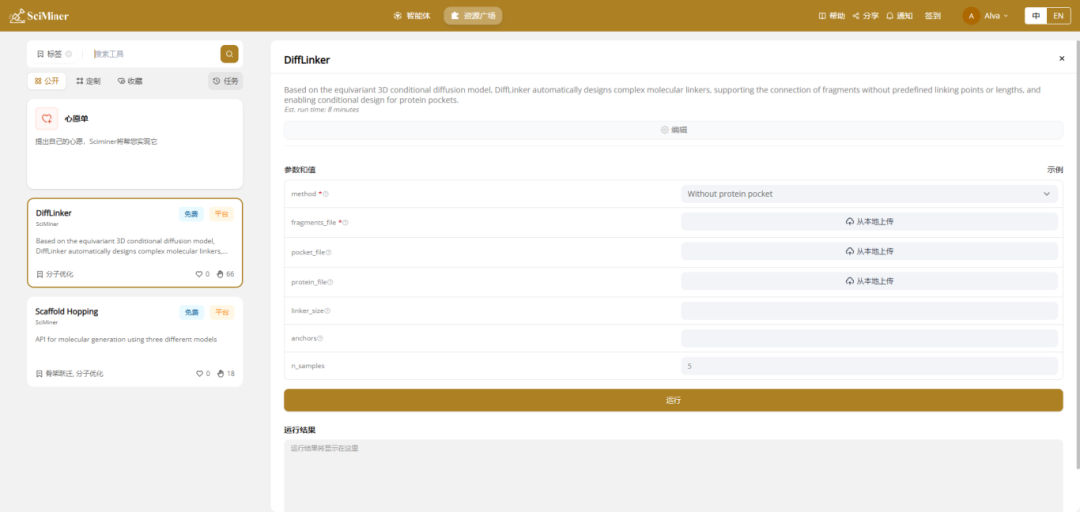Upload fragments_file from local
Image resolution: width=1080 pixels, height=512 pixels.
pyautogui.click(x=869, y=222)
